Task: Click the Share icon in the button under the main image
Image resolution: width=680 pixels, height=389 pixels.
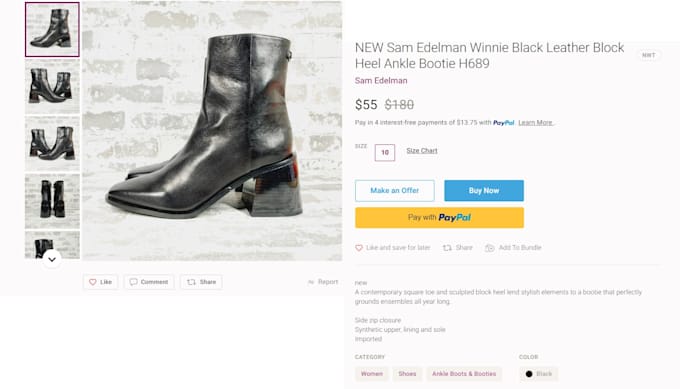Action: point(191,282)
